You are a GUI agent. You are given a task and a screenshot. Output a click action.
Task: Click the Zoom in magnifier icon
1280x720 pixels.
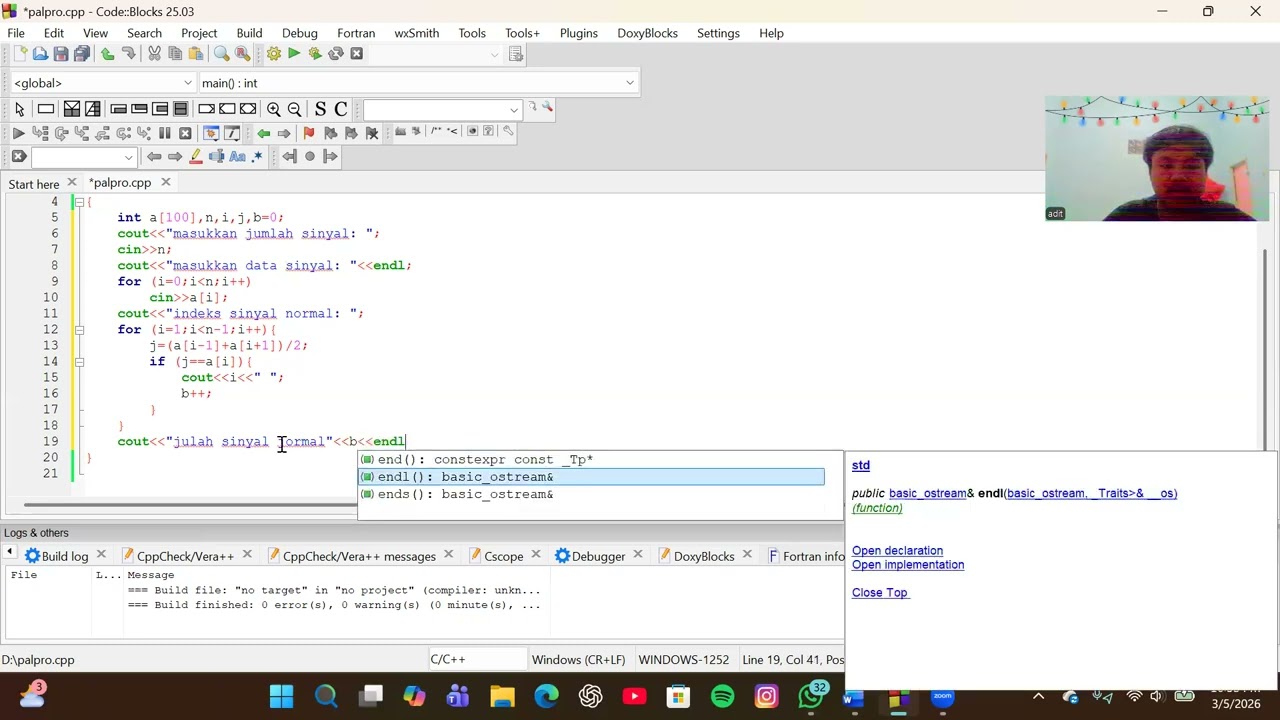coord(273,109)
